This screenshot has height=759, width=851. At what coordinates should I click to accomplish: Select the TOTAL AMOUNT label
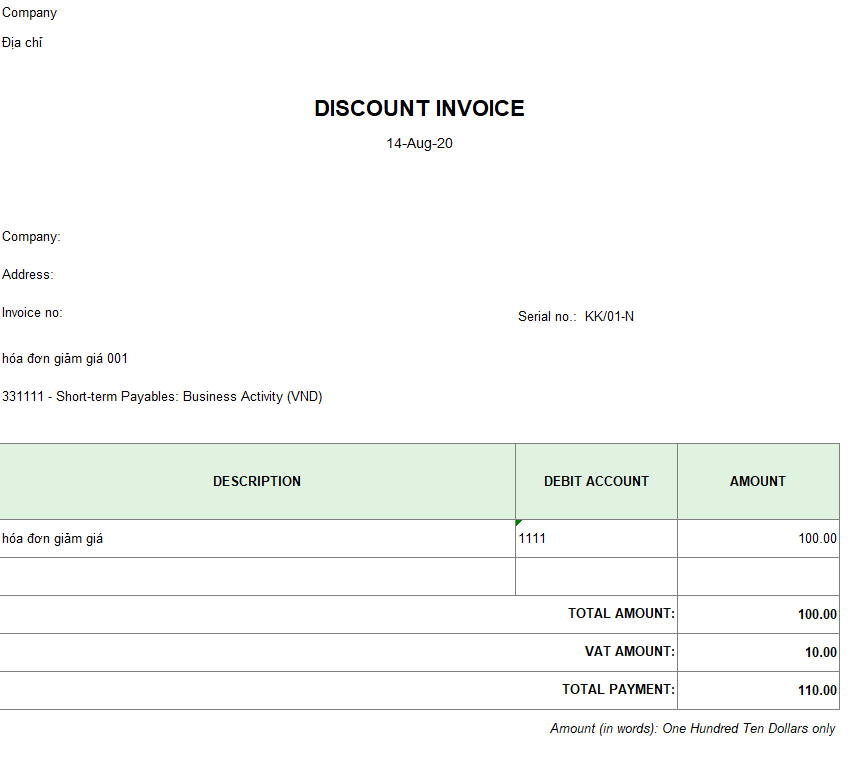(621, 614)
